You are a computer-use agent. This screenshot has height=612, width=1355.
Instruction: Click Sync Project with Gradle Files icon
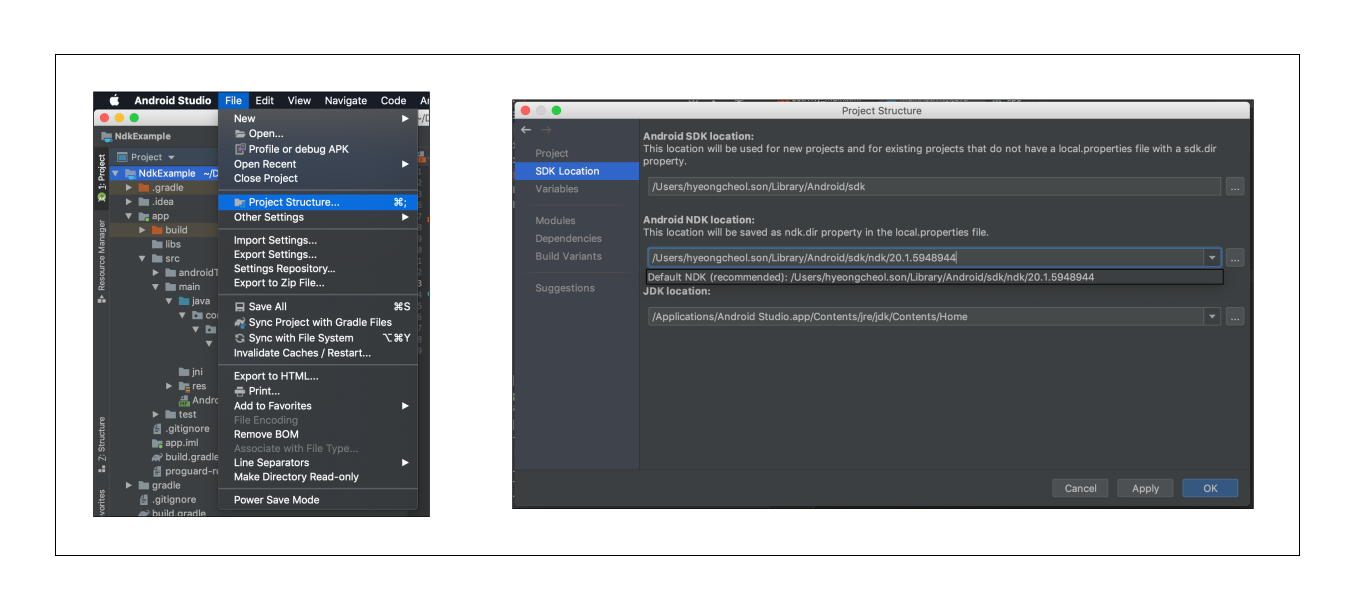point(240,322)
